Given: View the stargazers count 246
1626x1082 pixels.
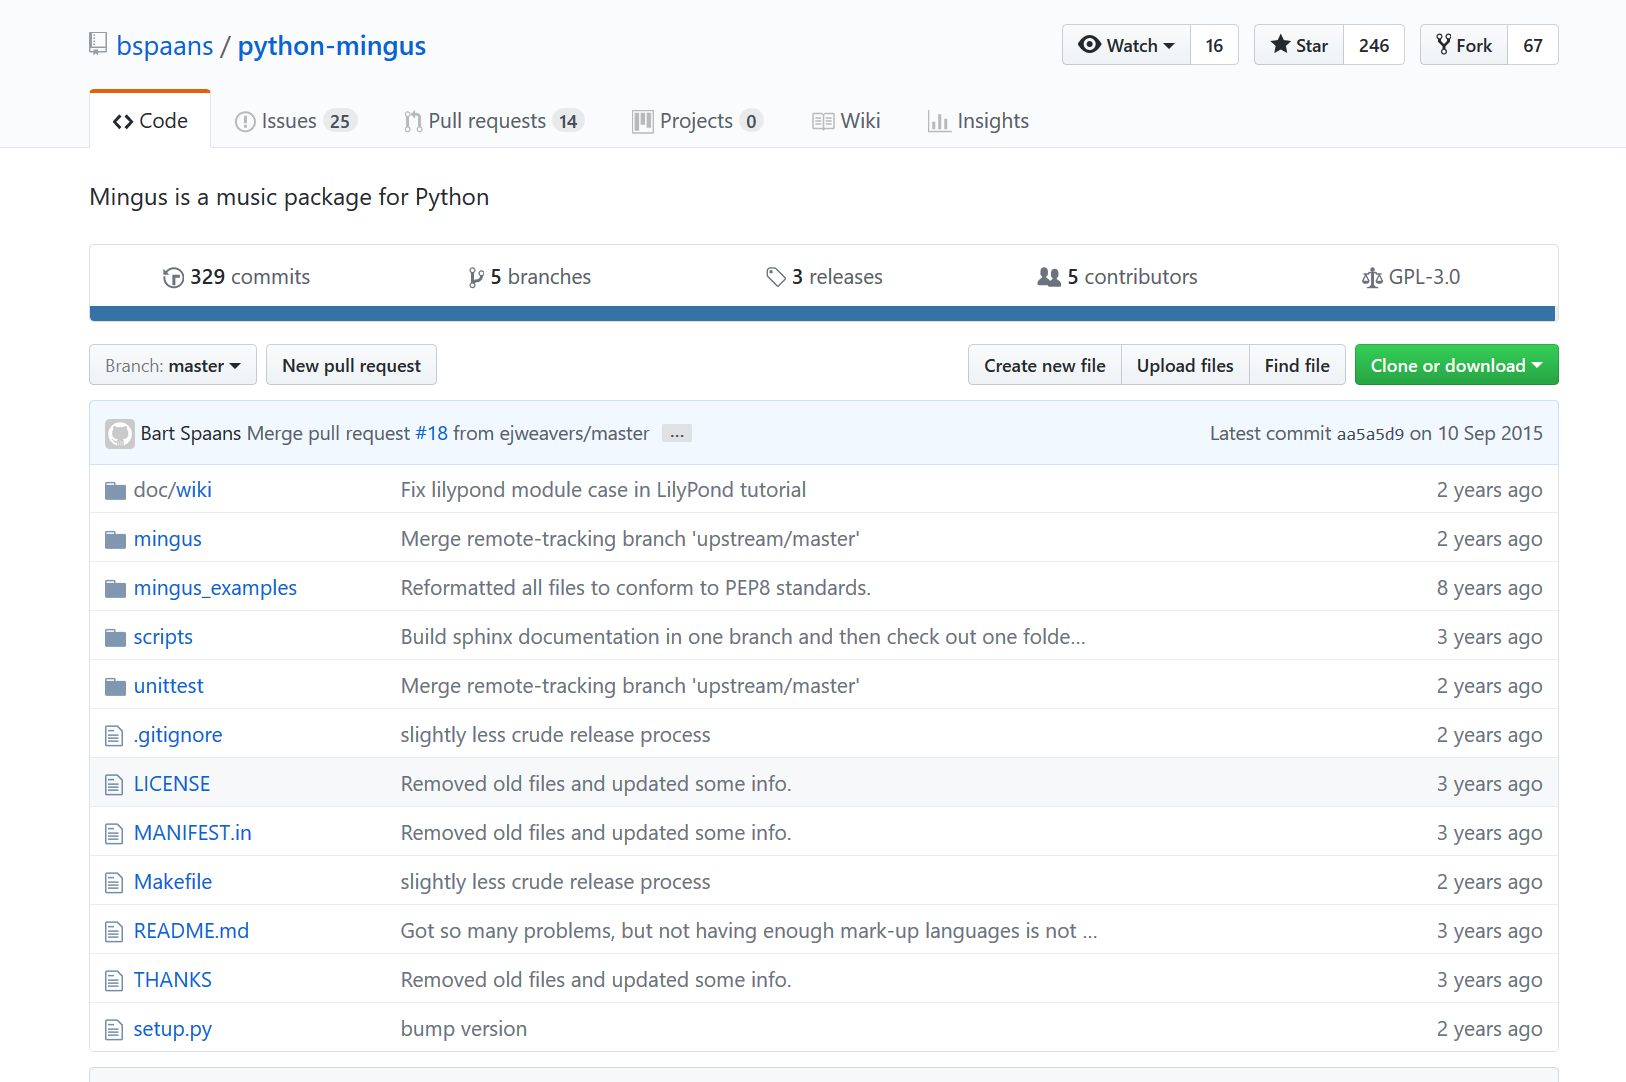Looking at the screenshot, I should pos(1374,45).
